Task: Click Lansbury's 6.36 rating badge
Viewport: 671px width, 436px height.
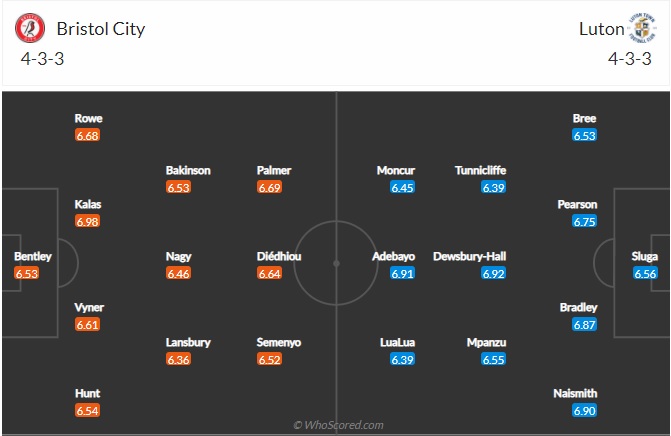Action: click(x=178, y=359)
